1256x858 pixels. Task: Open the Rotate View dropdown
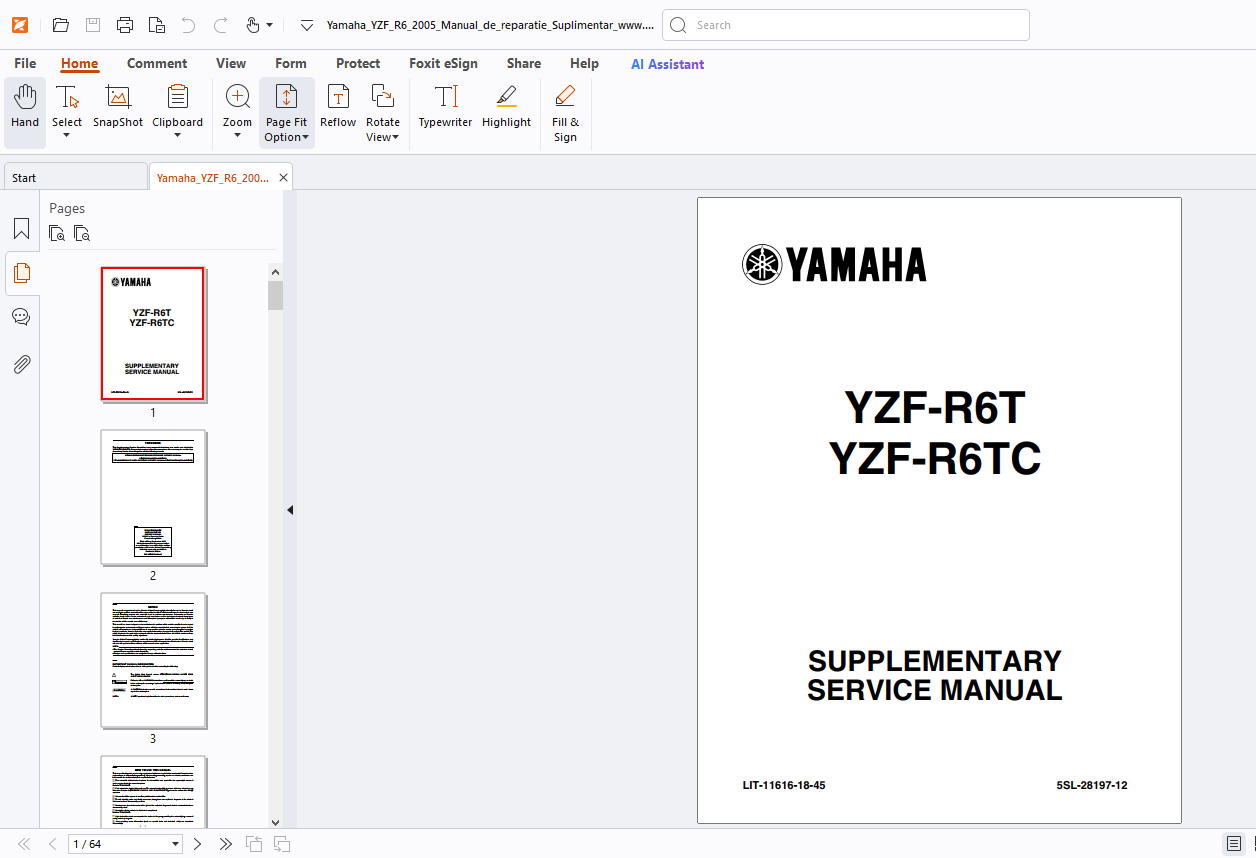click(382, 112)
